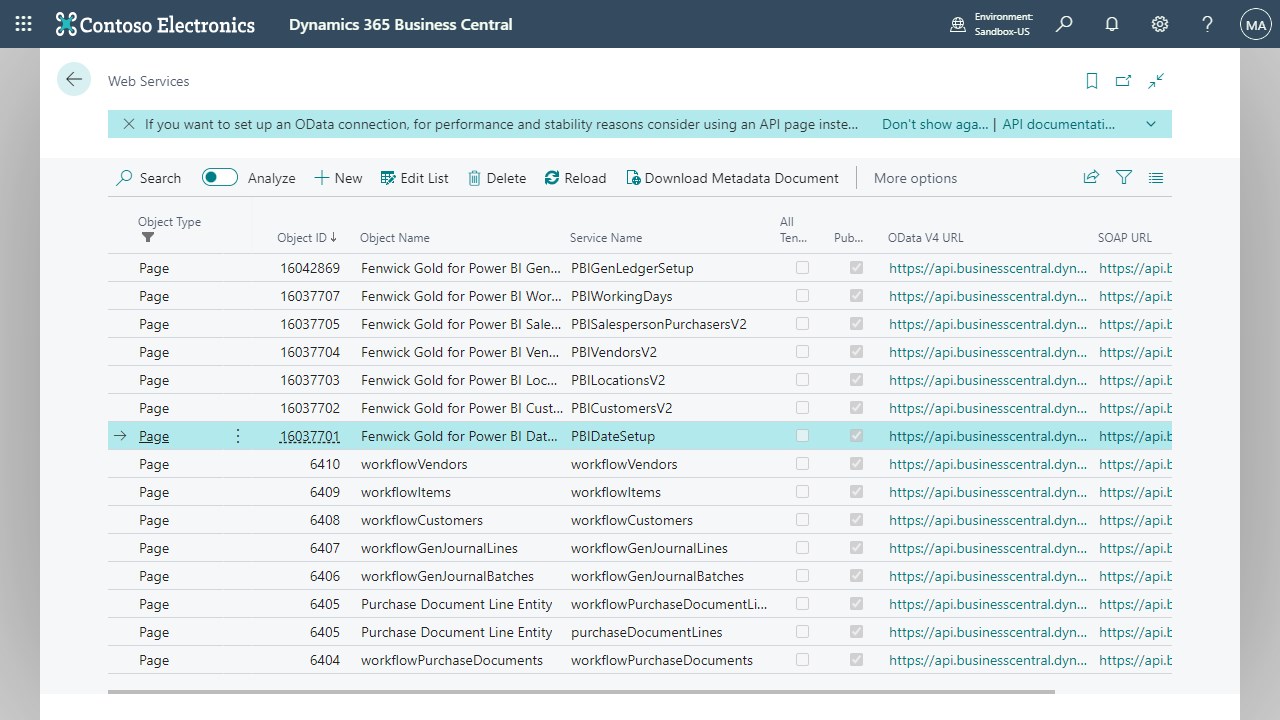Viewport: 1280px width, 720px height.
Task: Open the API documentation link
Action: pos(1058,124)
